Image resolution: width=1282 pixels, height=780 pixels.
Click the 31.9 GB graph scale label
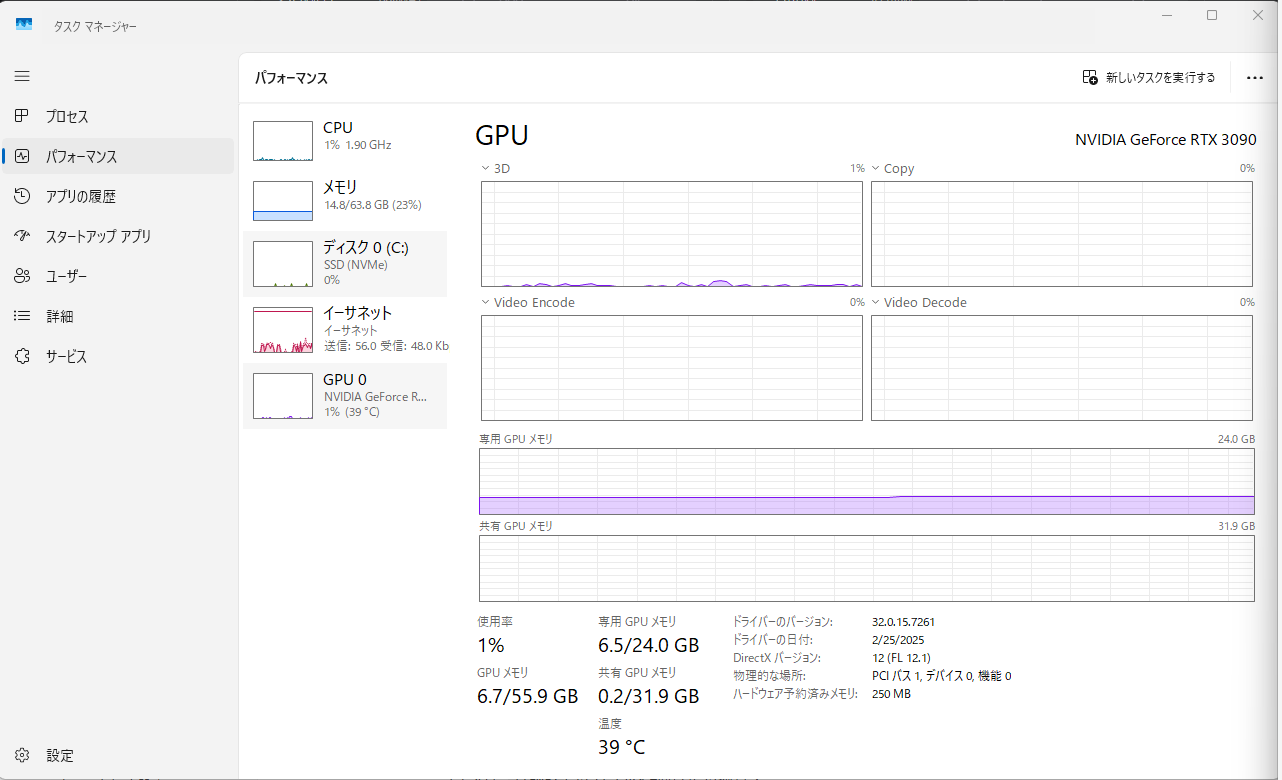coord(1235,526)
